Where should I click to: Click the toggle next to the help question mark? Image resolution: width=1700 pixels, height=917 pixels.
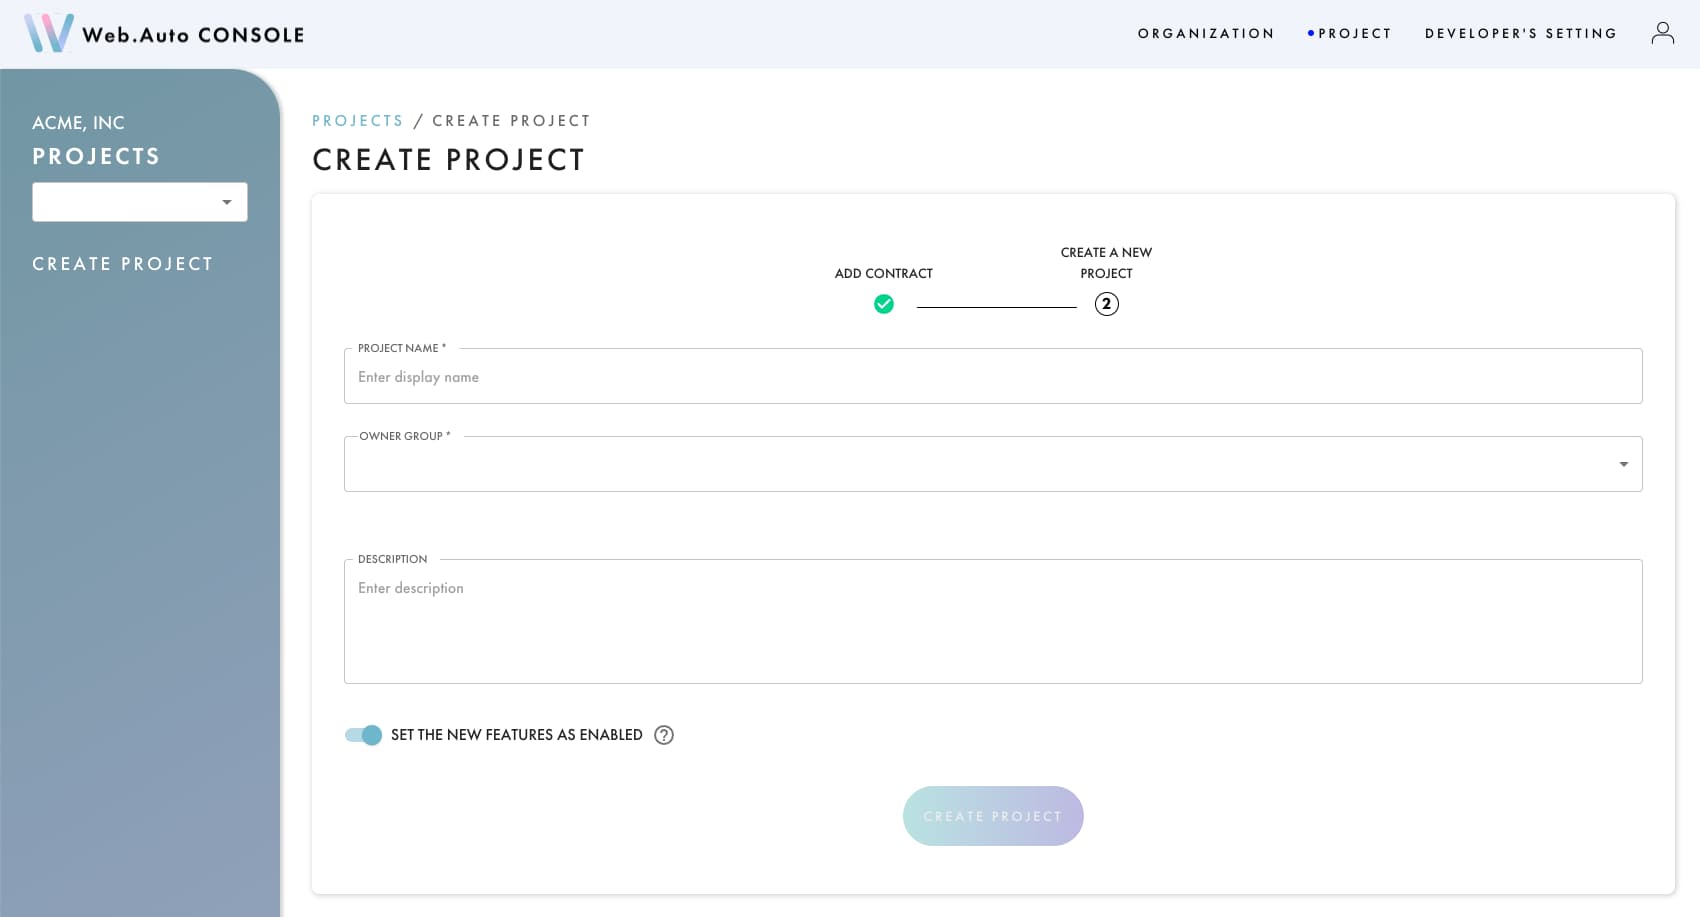coord(362,735)
